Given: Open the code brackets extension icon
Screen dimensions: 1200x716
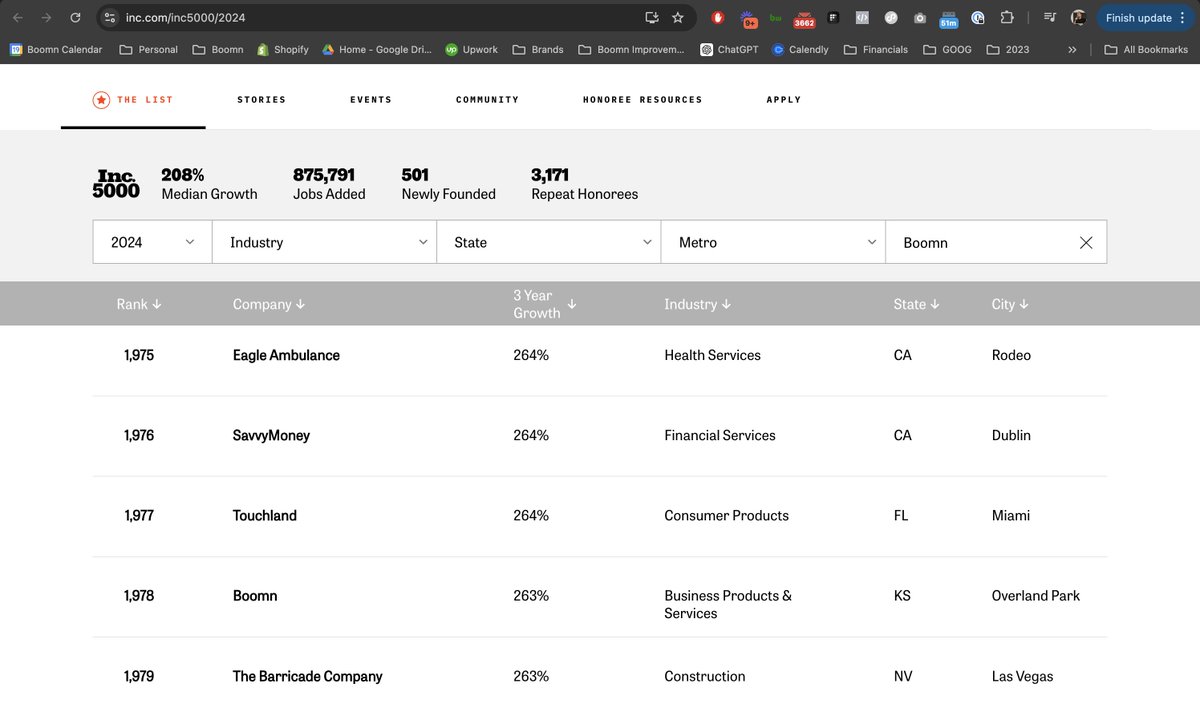Looking at the screenshot, I should tap(861, 18).
